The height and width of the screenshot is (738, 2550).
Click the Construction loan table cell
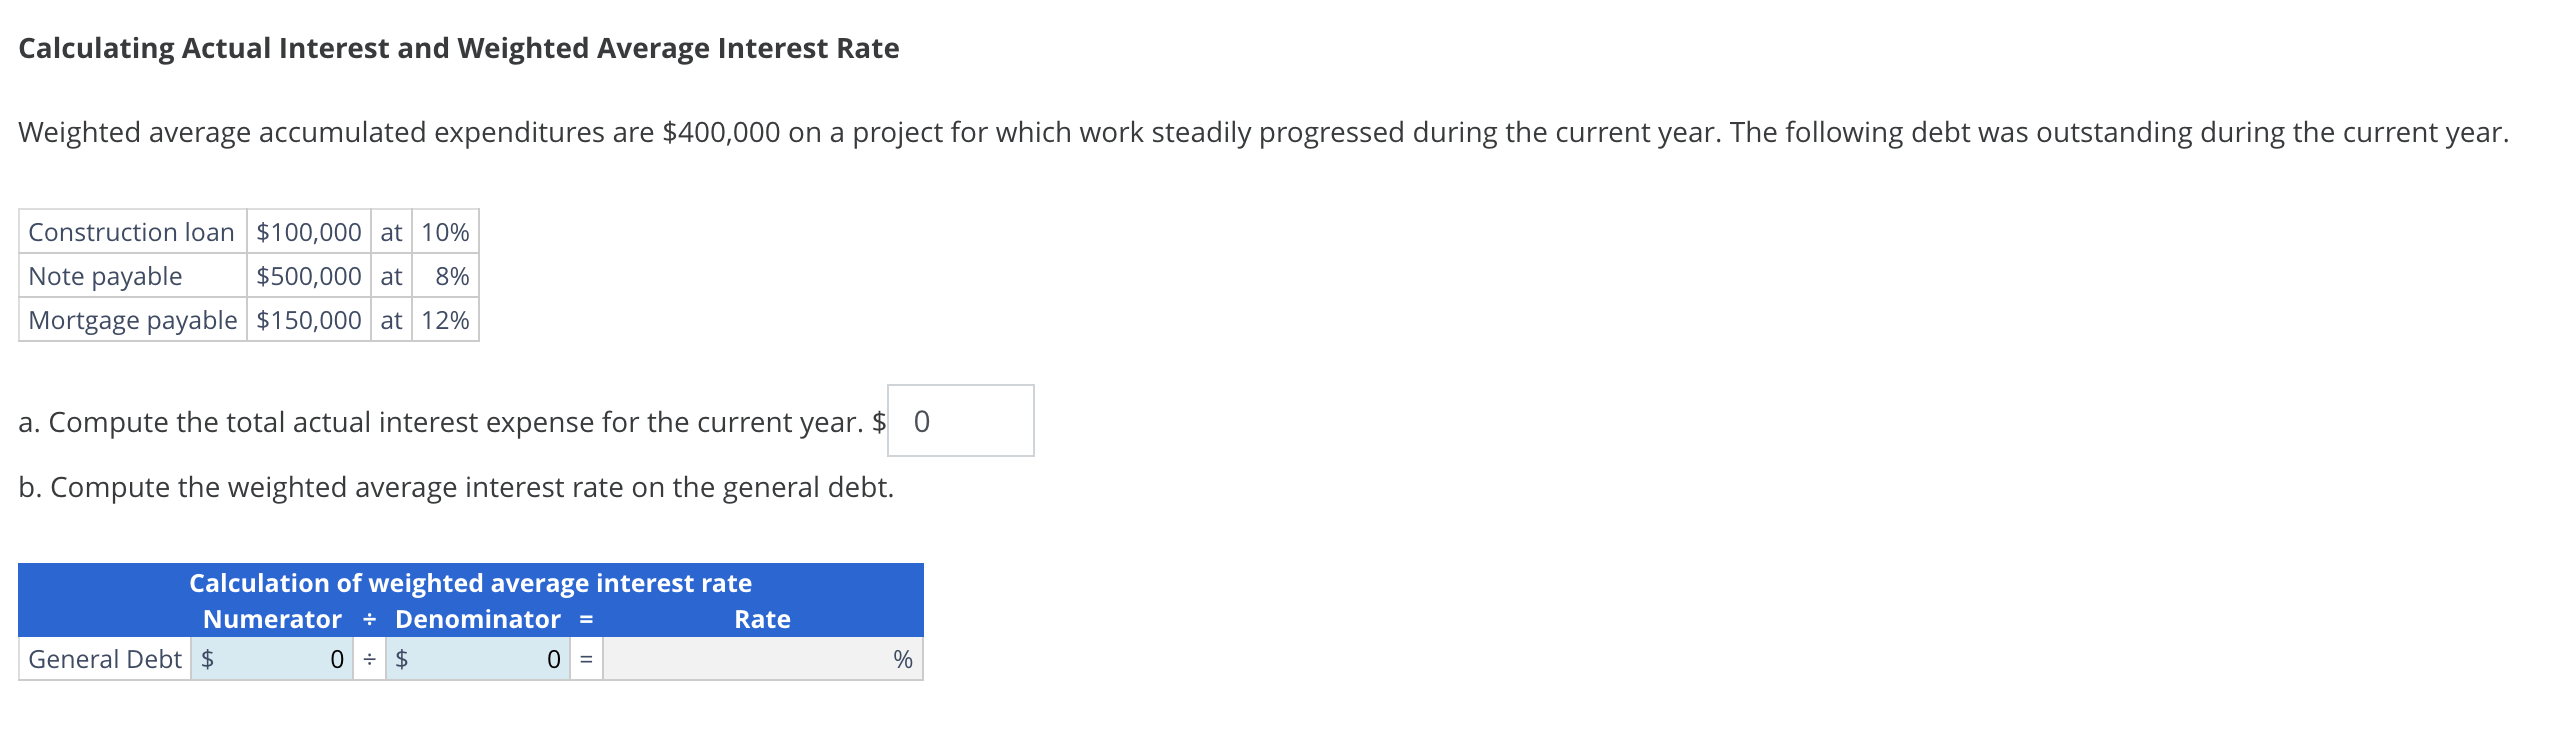tap(131, 231)
